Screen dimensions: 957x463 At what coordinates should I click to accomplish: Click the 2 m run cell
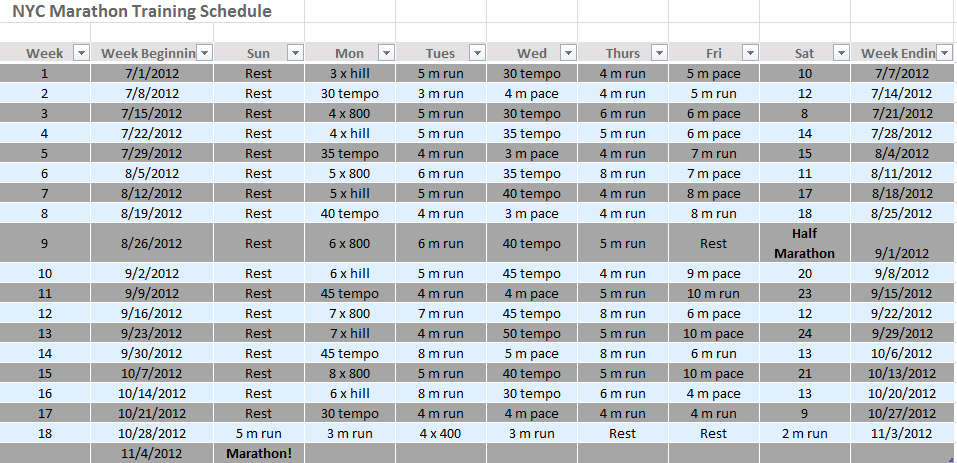(804, 433)
